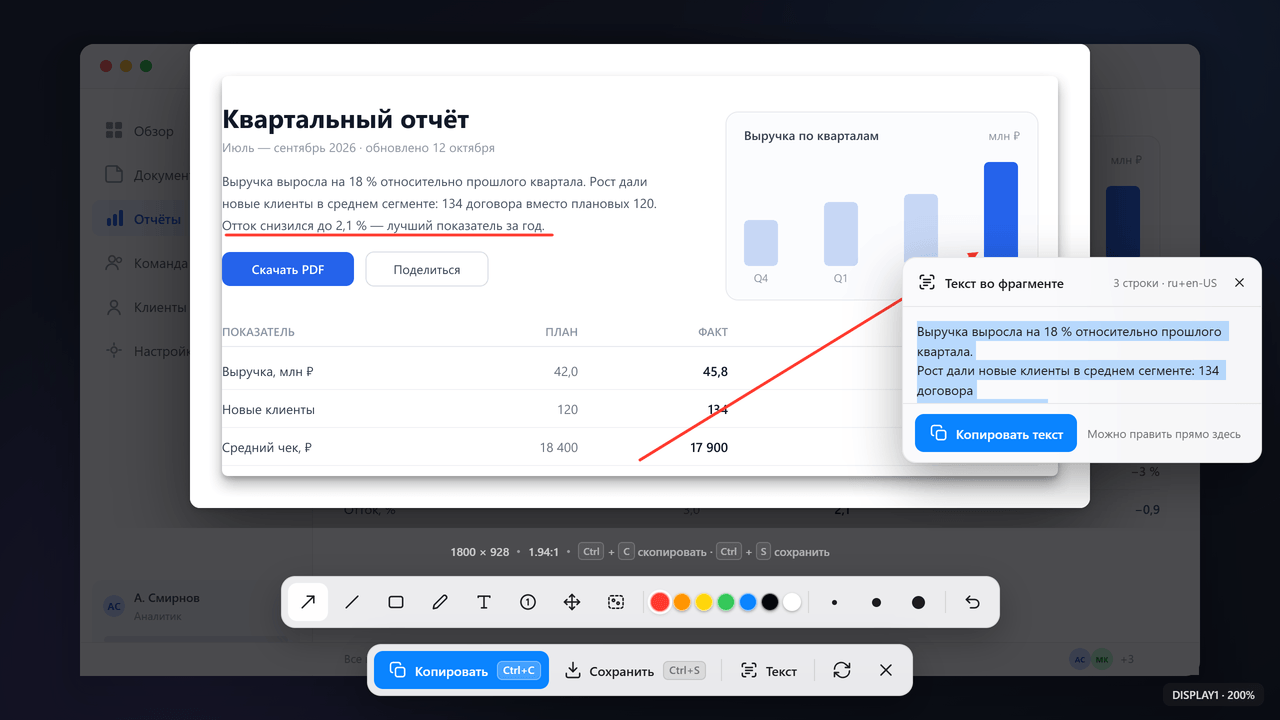Click the Копировать текст button
Viewport: 1280px width, 720px height.
tap(996, 434)
